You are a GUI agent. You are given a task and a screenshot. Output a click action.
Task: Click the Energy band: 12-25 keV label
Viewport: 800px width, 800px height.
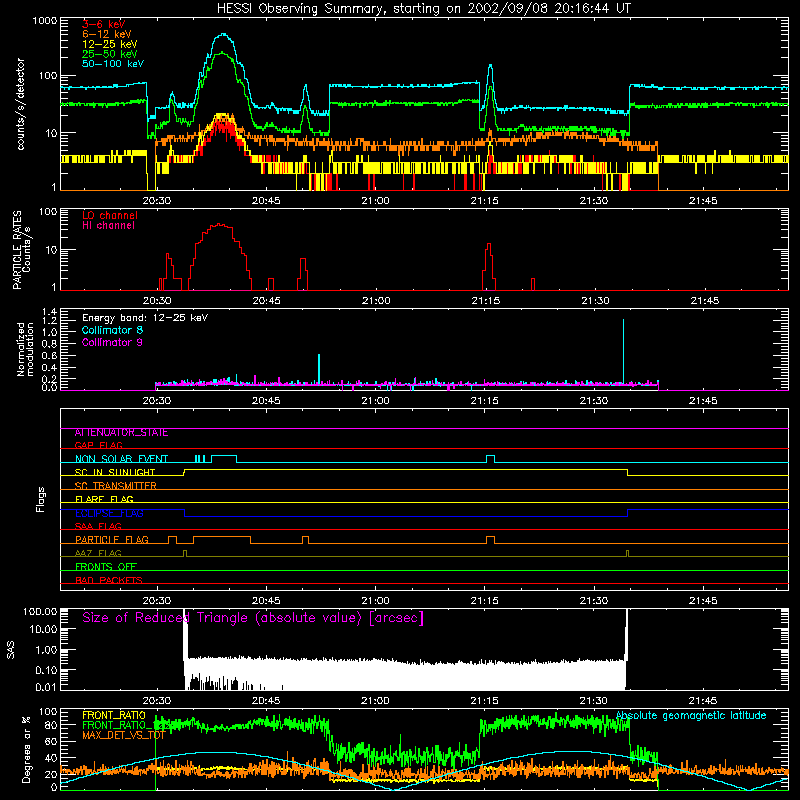click(x=145, y=318)
